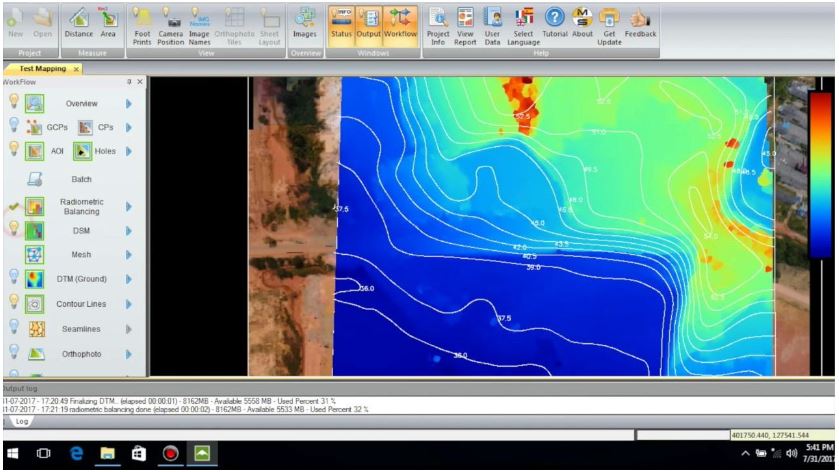Toggle the DSM layer light bulb

coord(14,229)
